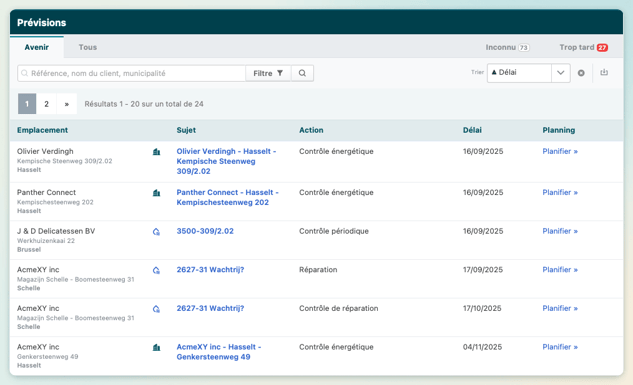This screenshot has width=633, height=385.
Task: Click the Réparation action cell
Action: (318, 270)
